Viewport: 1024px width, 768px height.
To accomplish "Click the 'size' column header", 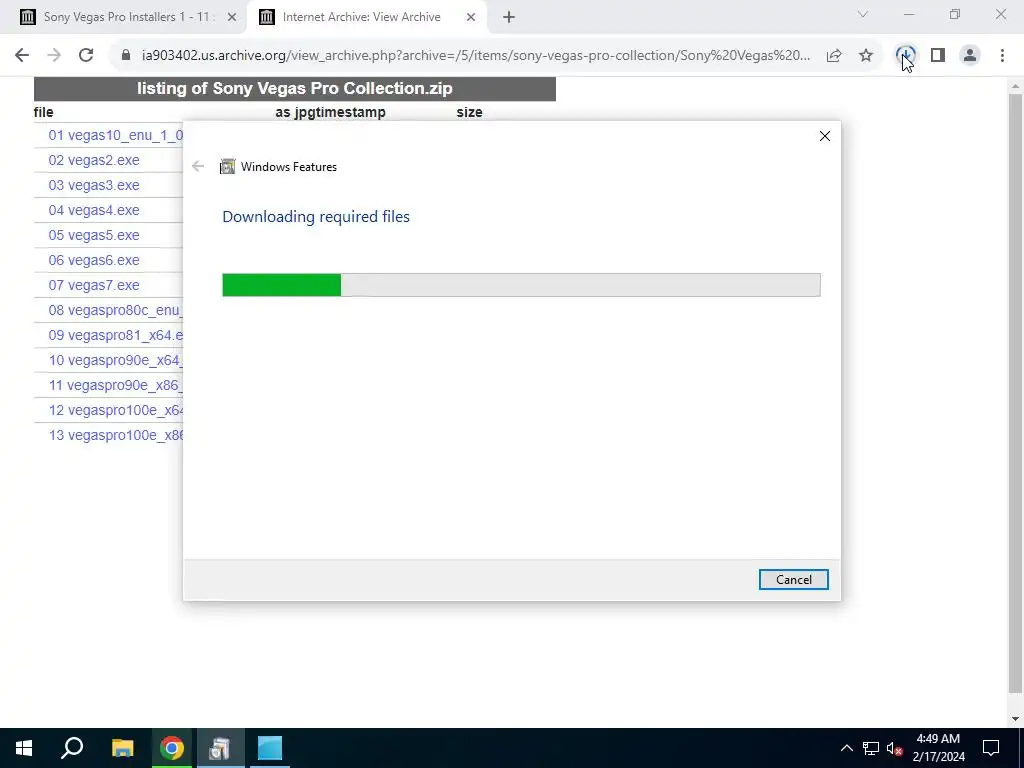I will (470, 112).
